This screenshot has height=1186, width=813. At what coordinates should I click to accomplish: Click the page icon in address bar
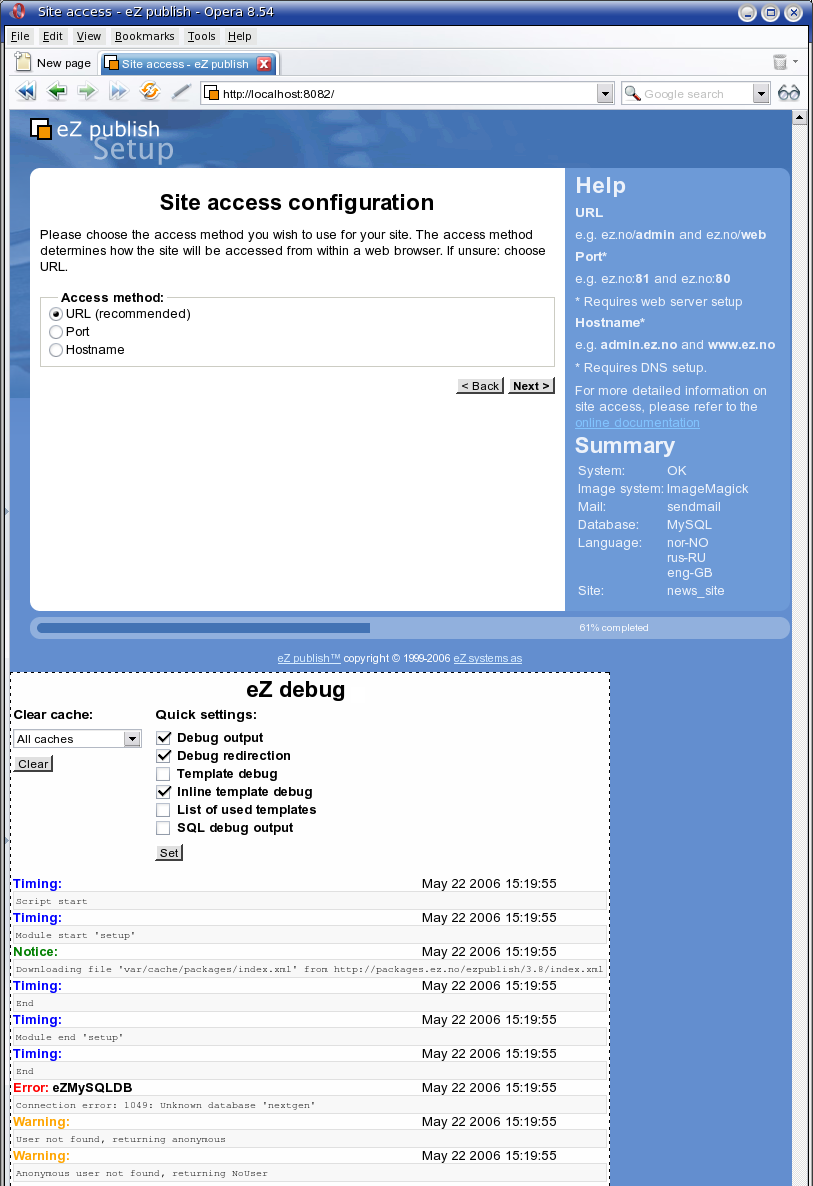(212, 93)
